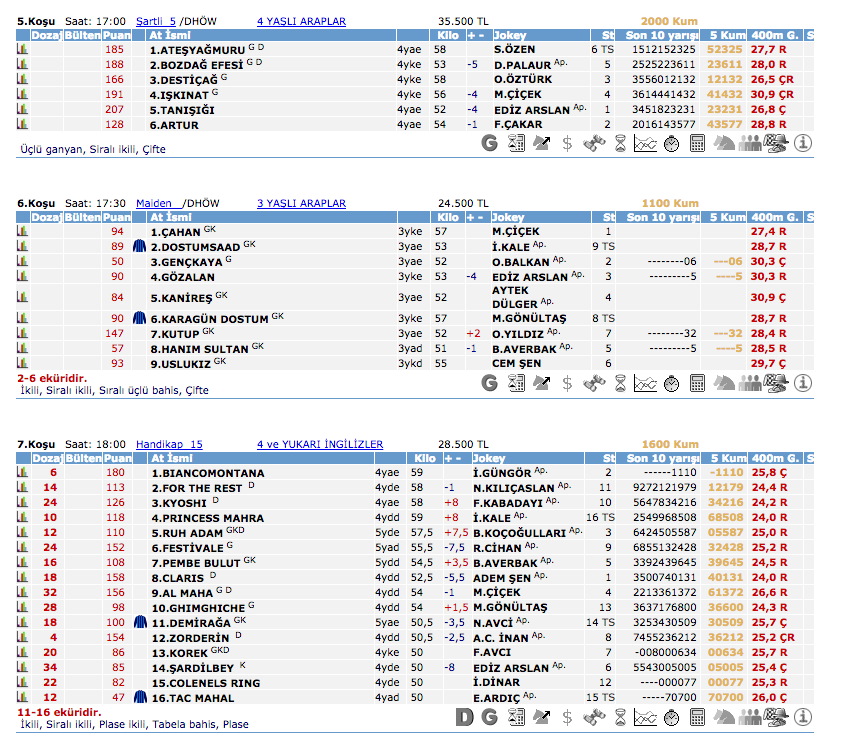The image size is (851, 751).
Task: Open the checkered flag icon in race 7
Action: pyautogui.click(x=776, y=717)
